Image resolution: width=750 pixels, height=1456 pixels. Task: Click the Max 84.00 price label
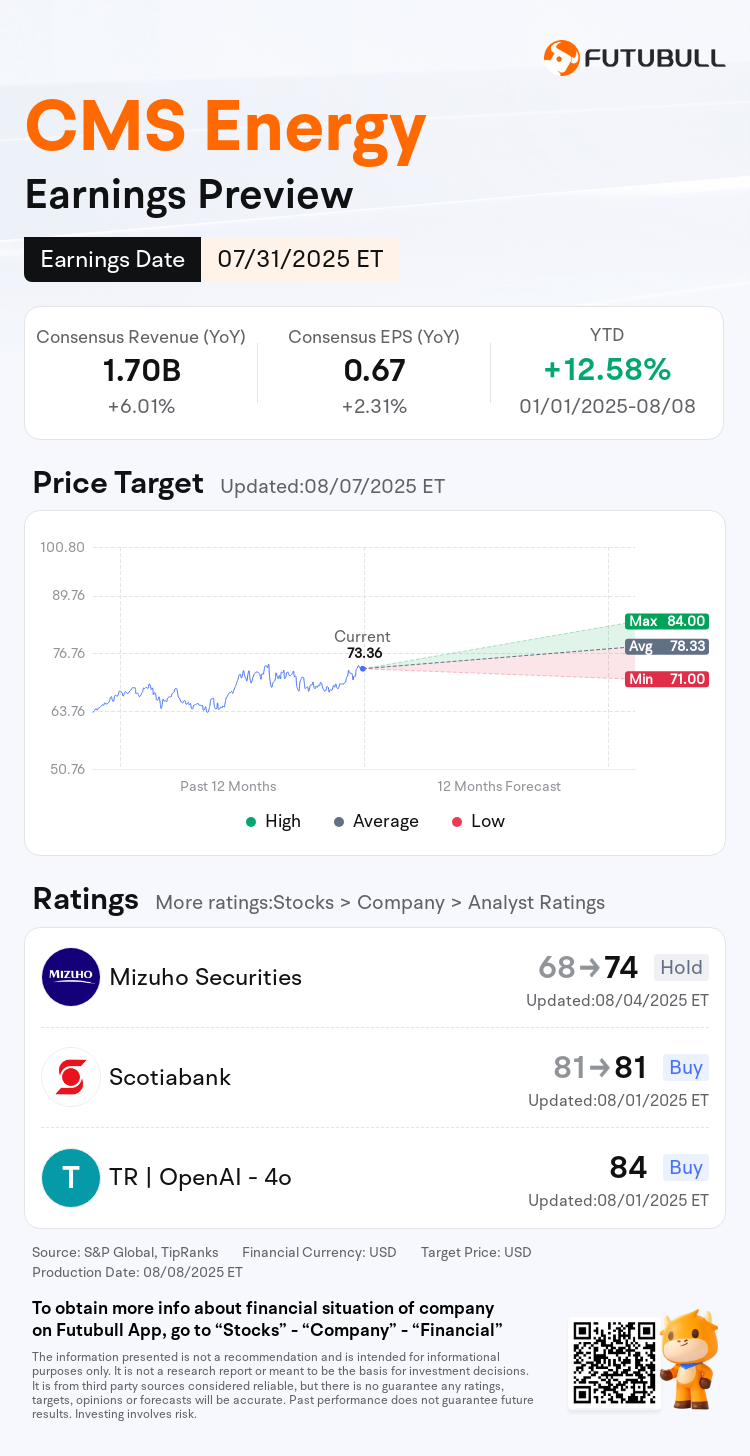tap(667, 621)
